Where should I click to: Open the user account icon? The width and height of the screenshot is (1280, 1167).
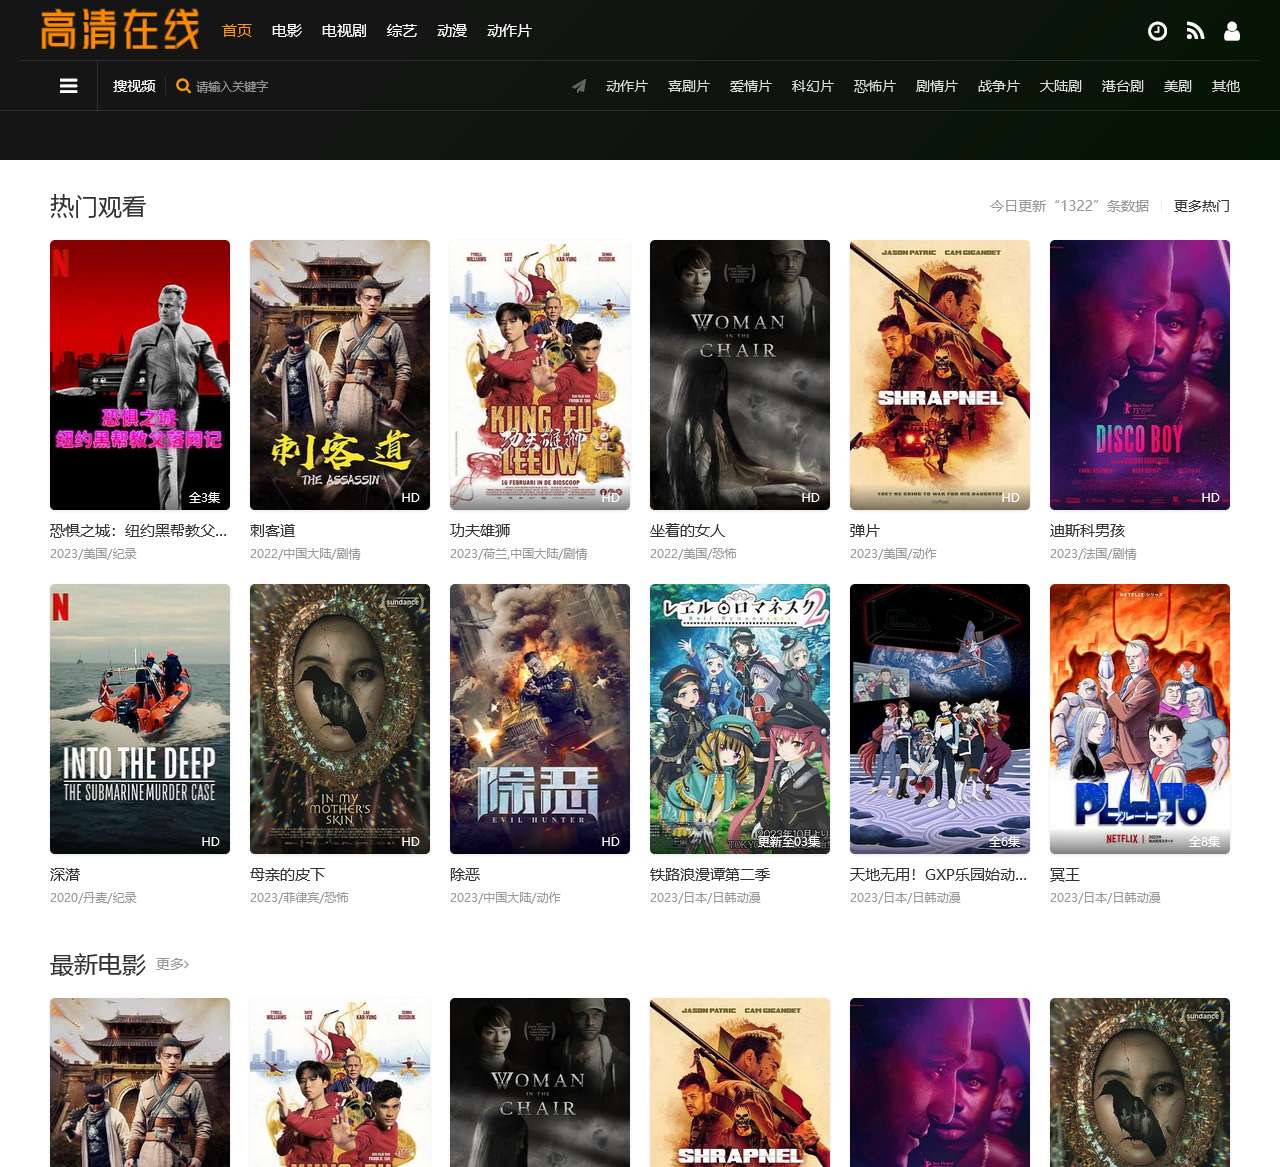[1232, 31]
